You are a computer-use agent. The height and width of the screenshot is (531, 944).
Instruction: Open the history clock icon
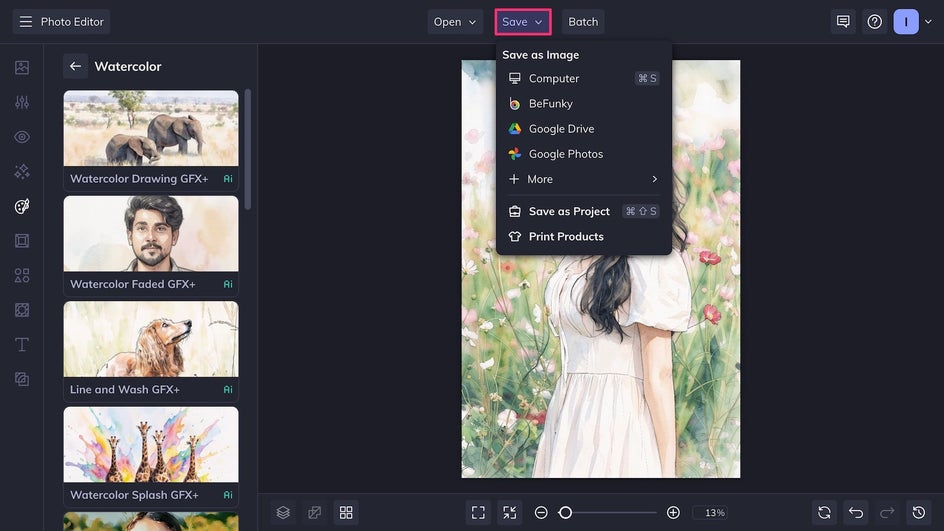click(919, 512)
